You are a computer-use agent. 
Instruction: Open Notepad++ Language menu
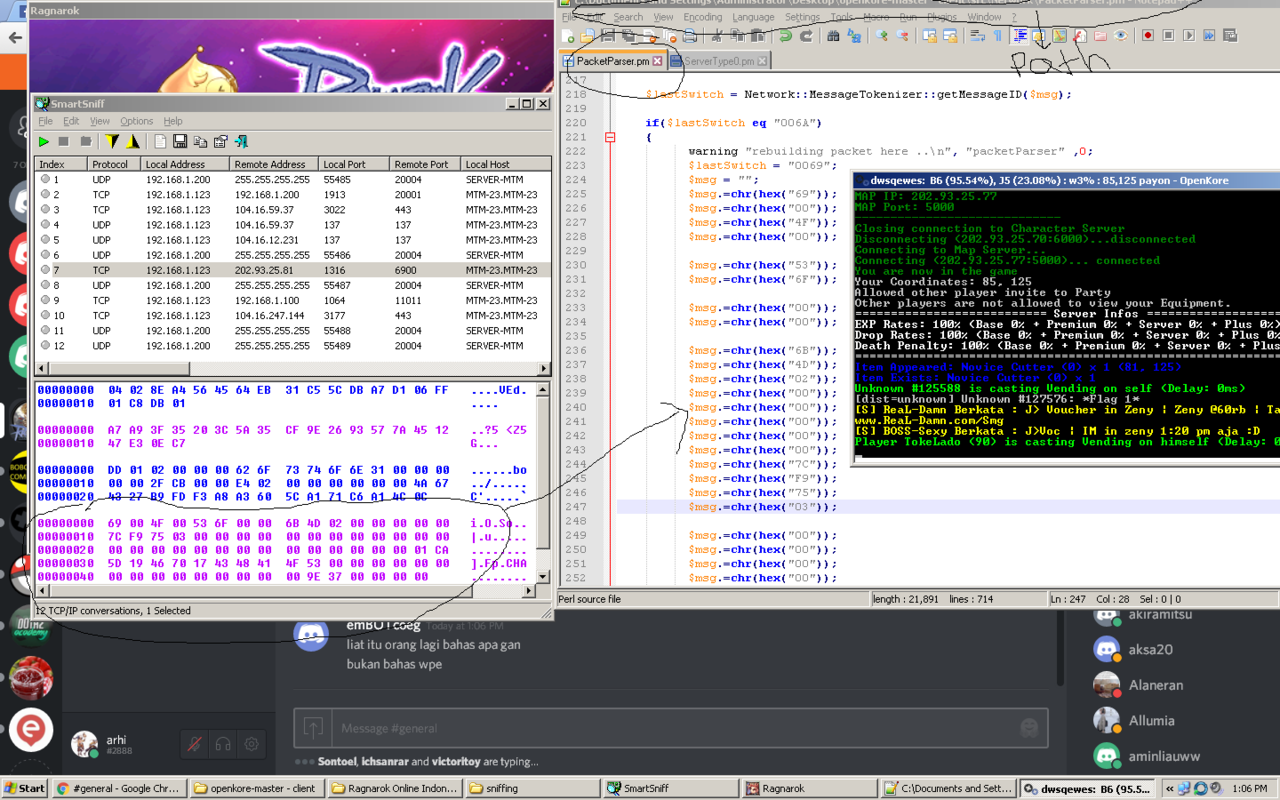click(x=753, y=17)
